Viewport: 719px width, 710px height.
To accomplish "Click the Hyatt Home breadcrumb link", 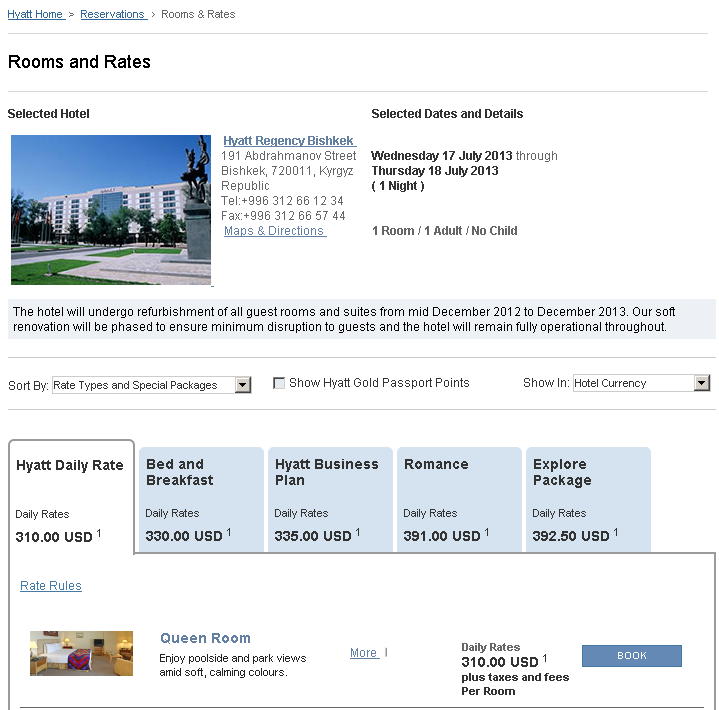I will click(x=35, y=15).
